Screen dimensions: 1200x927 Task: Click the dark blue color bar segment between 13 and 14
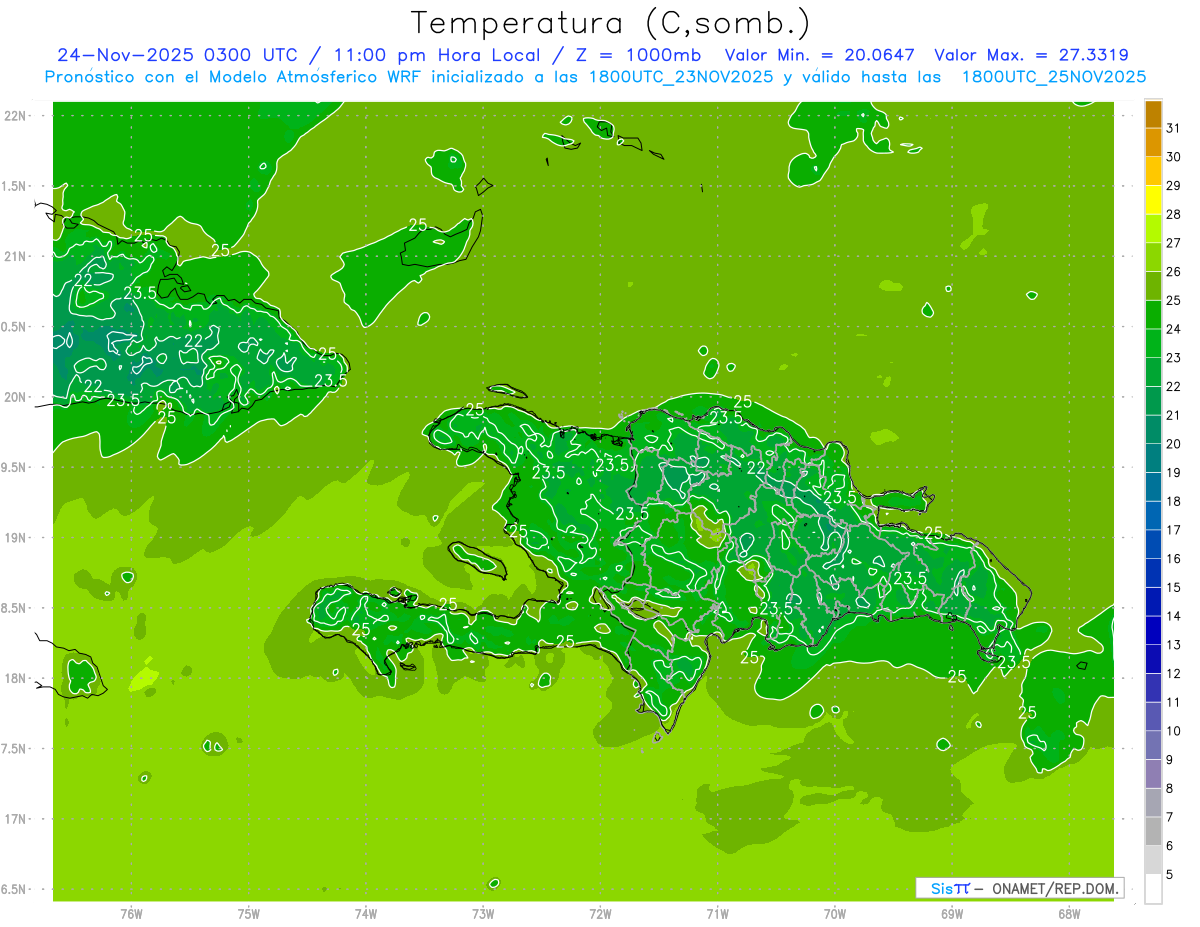point(1153,631)
